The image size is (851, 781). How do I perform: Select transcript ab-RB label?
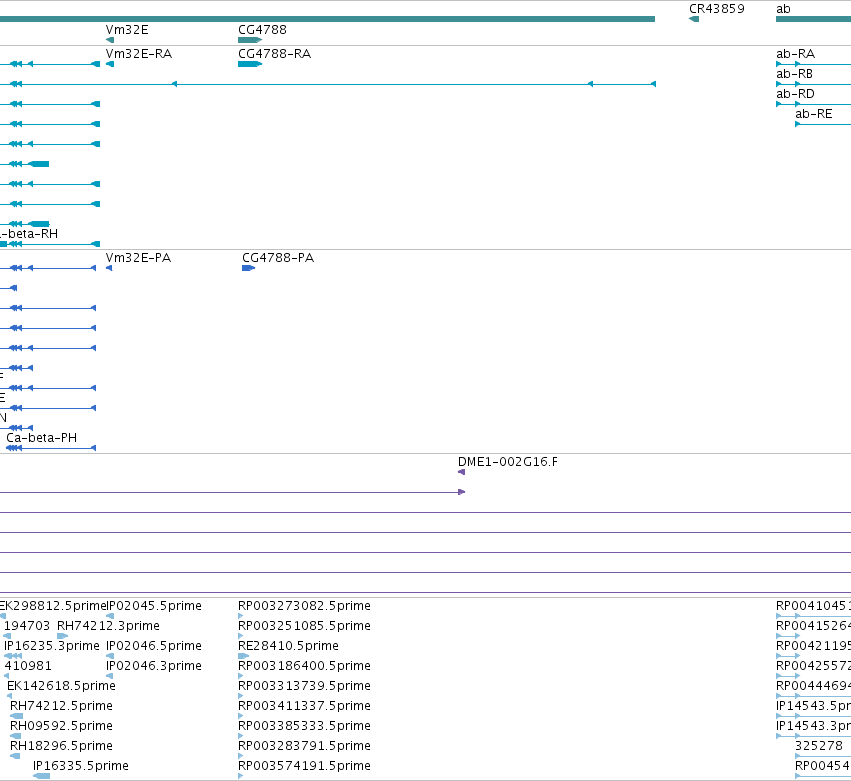point(795,74)
